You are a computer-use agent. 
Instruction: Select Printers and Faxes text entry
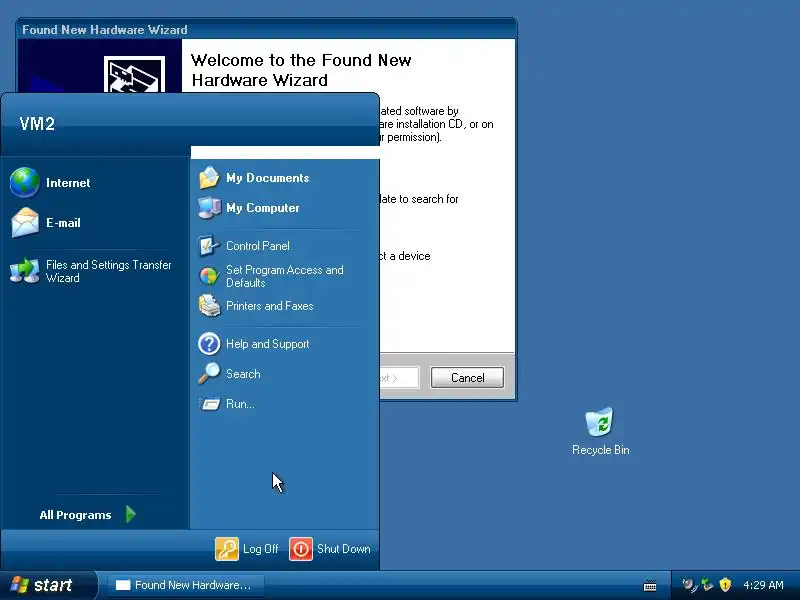click(269, 306)
